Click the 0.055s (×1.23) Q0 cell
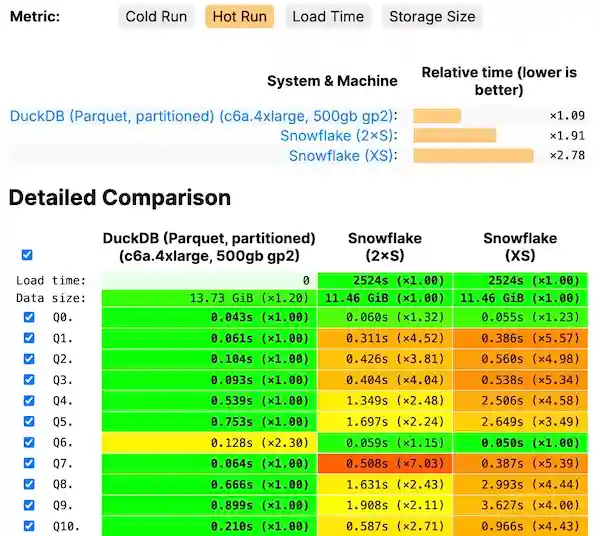 point(520,317)
